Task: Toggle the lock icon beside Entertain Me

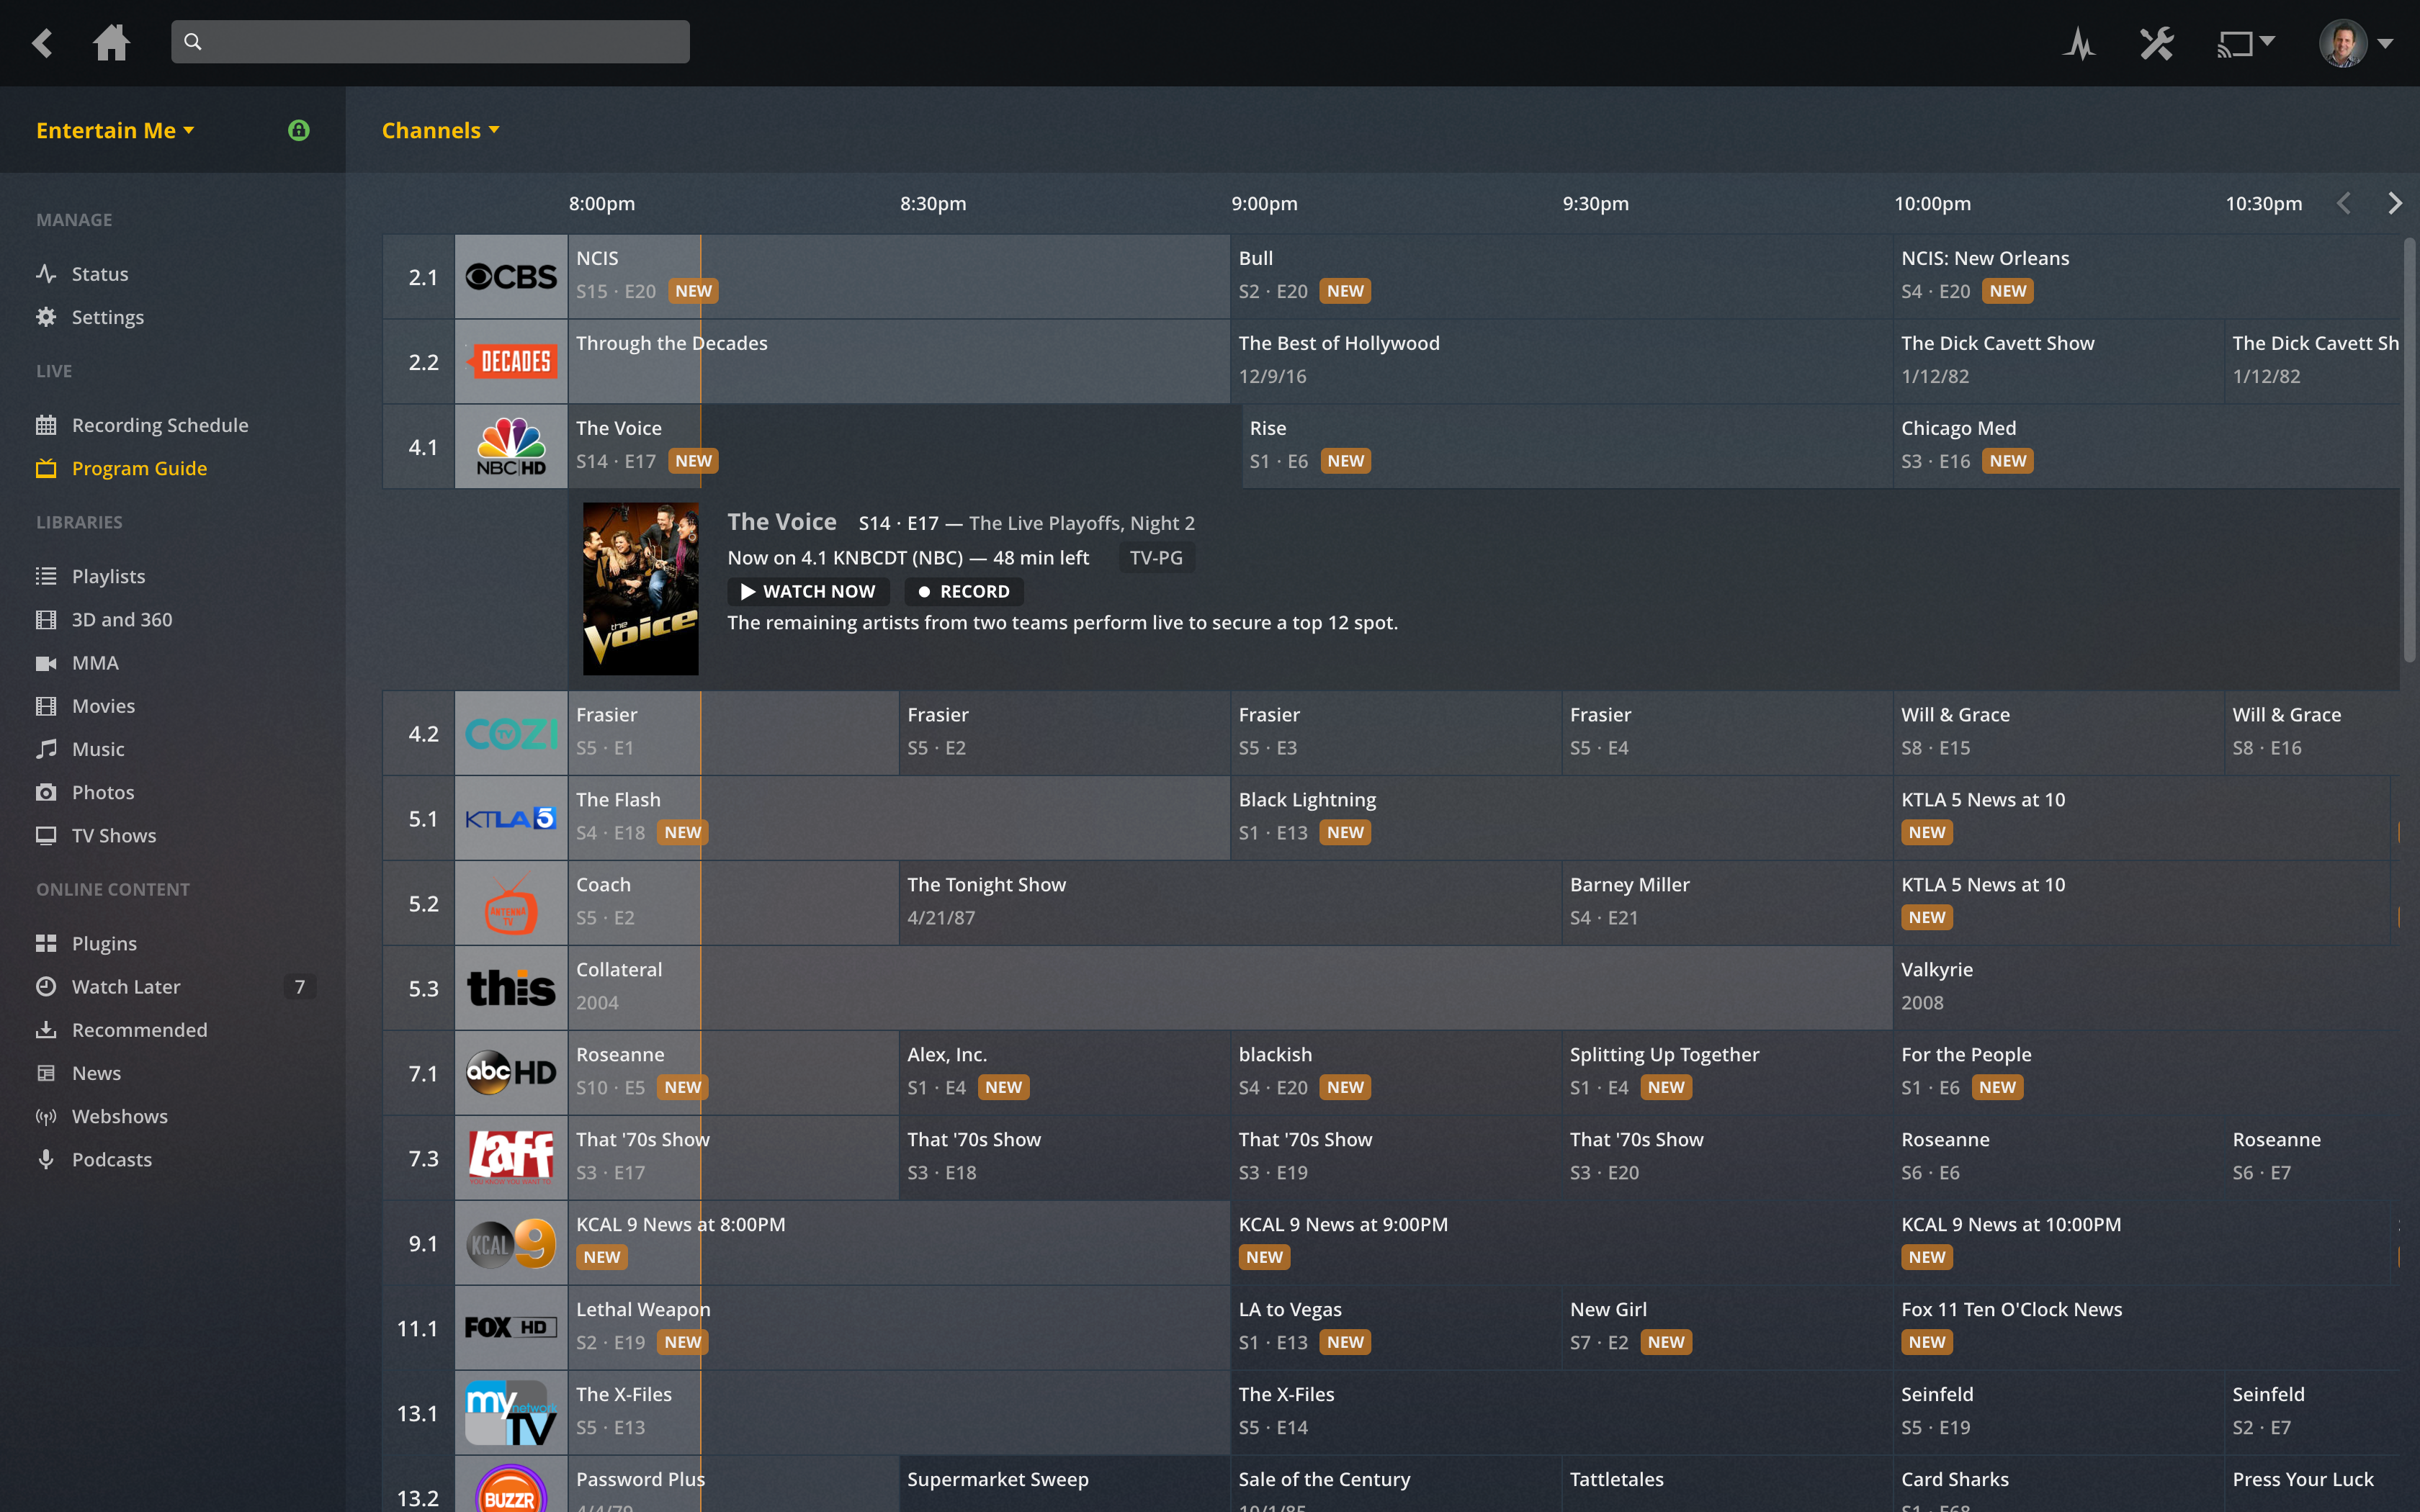Action: tap(298, 129)
